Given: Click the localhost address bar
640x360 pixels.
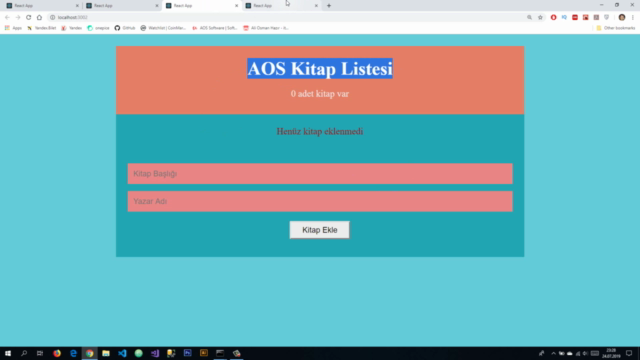Looking at the screenshot, I should [286, 17].
